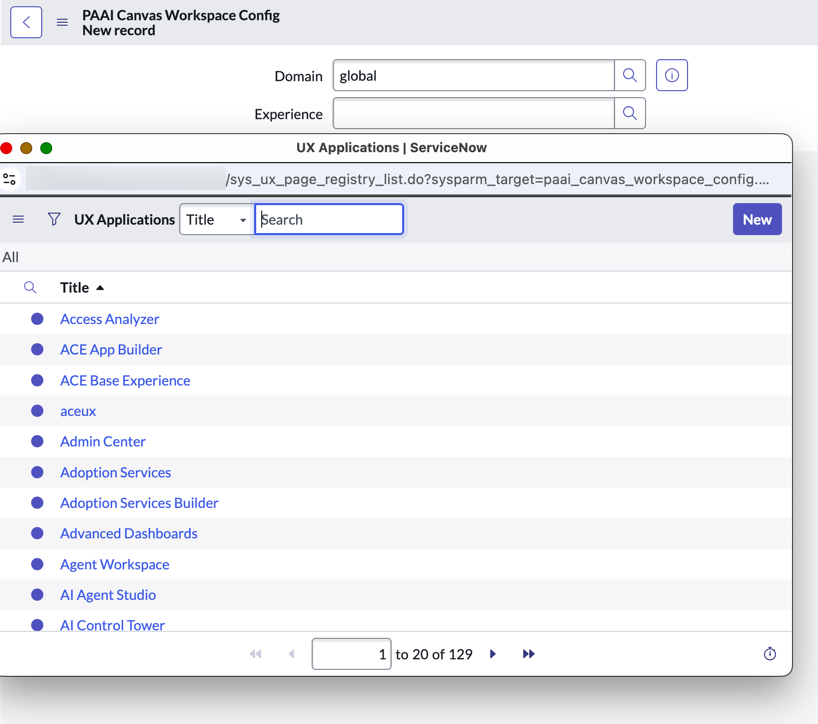
Task: Open UX Applications list hamburger menu
Action: 18,219
